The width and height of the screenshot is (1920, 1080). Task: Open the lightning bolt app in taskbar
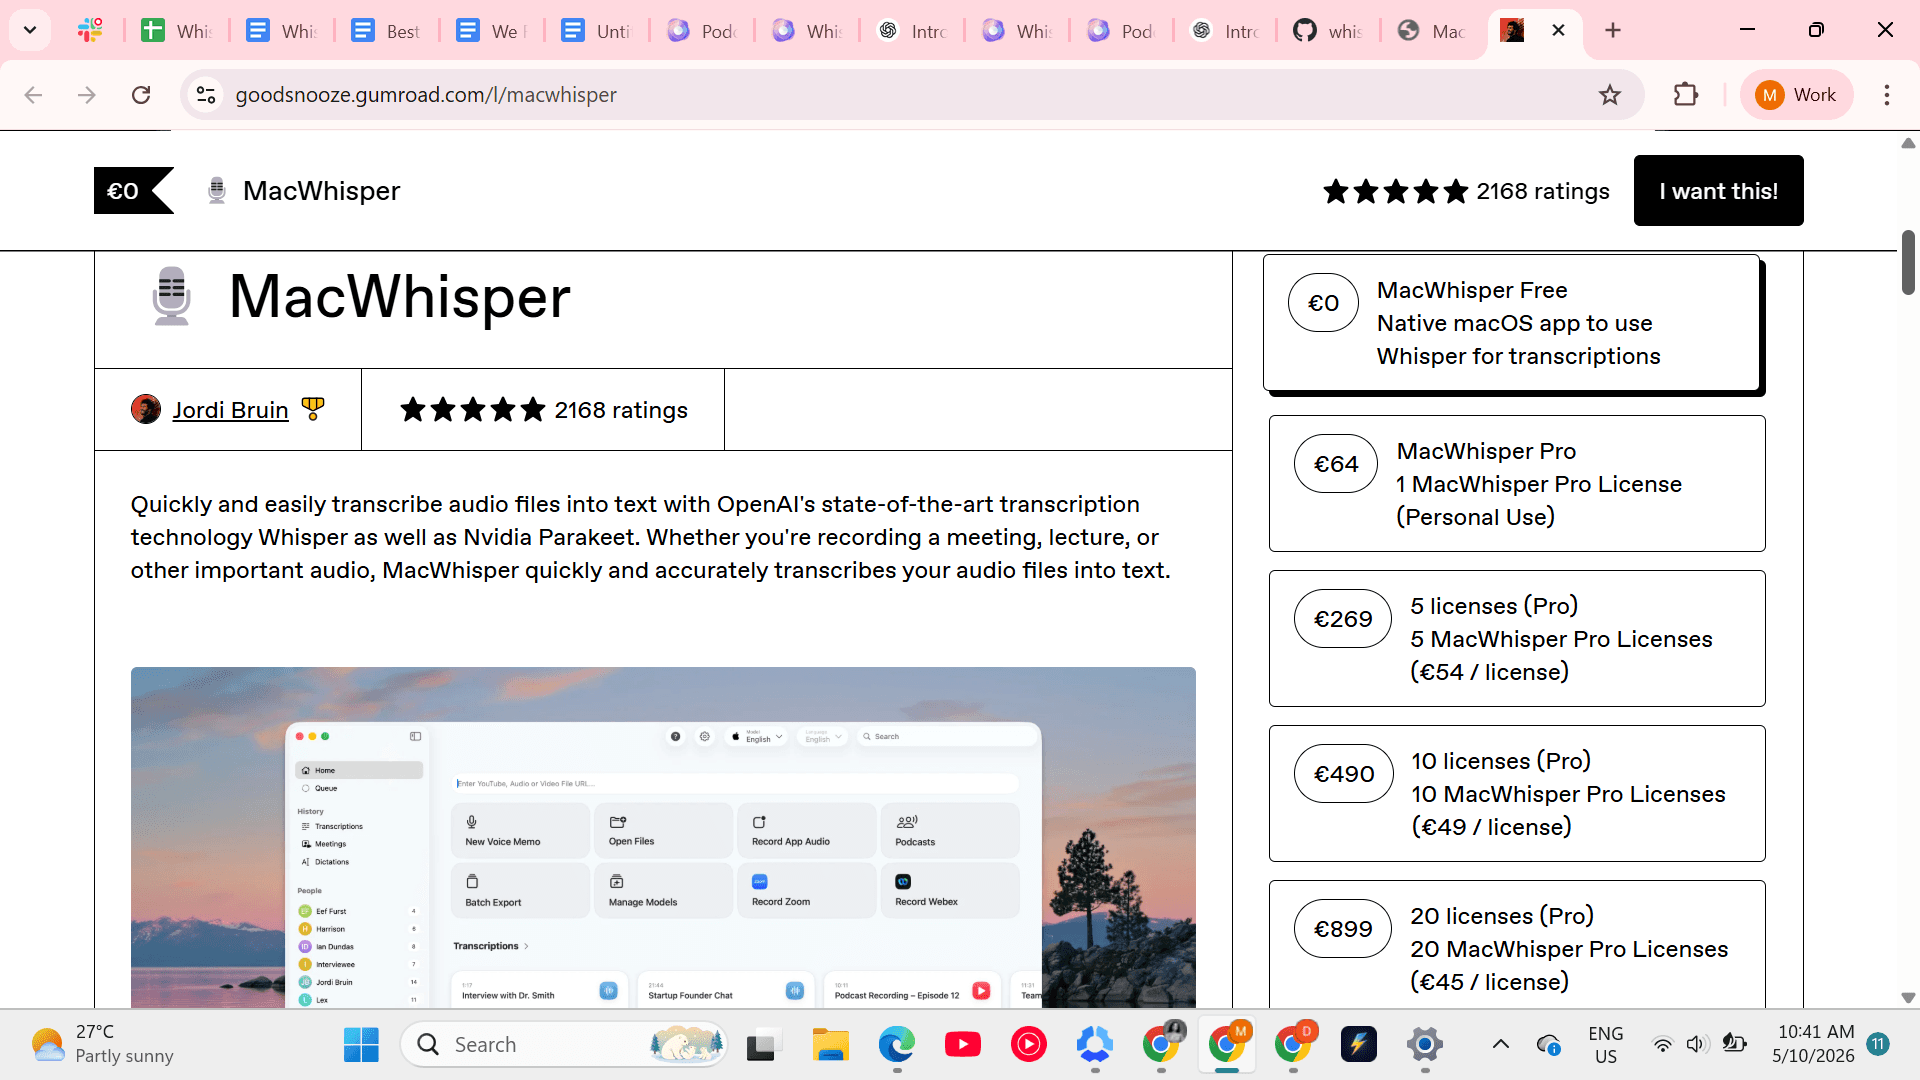point(1358,1045)
